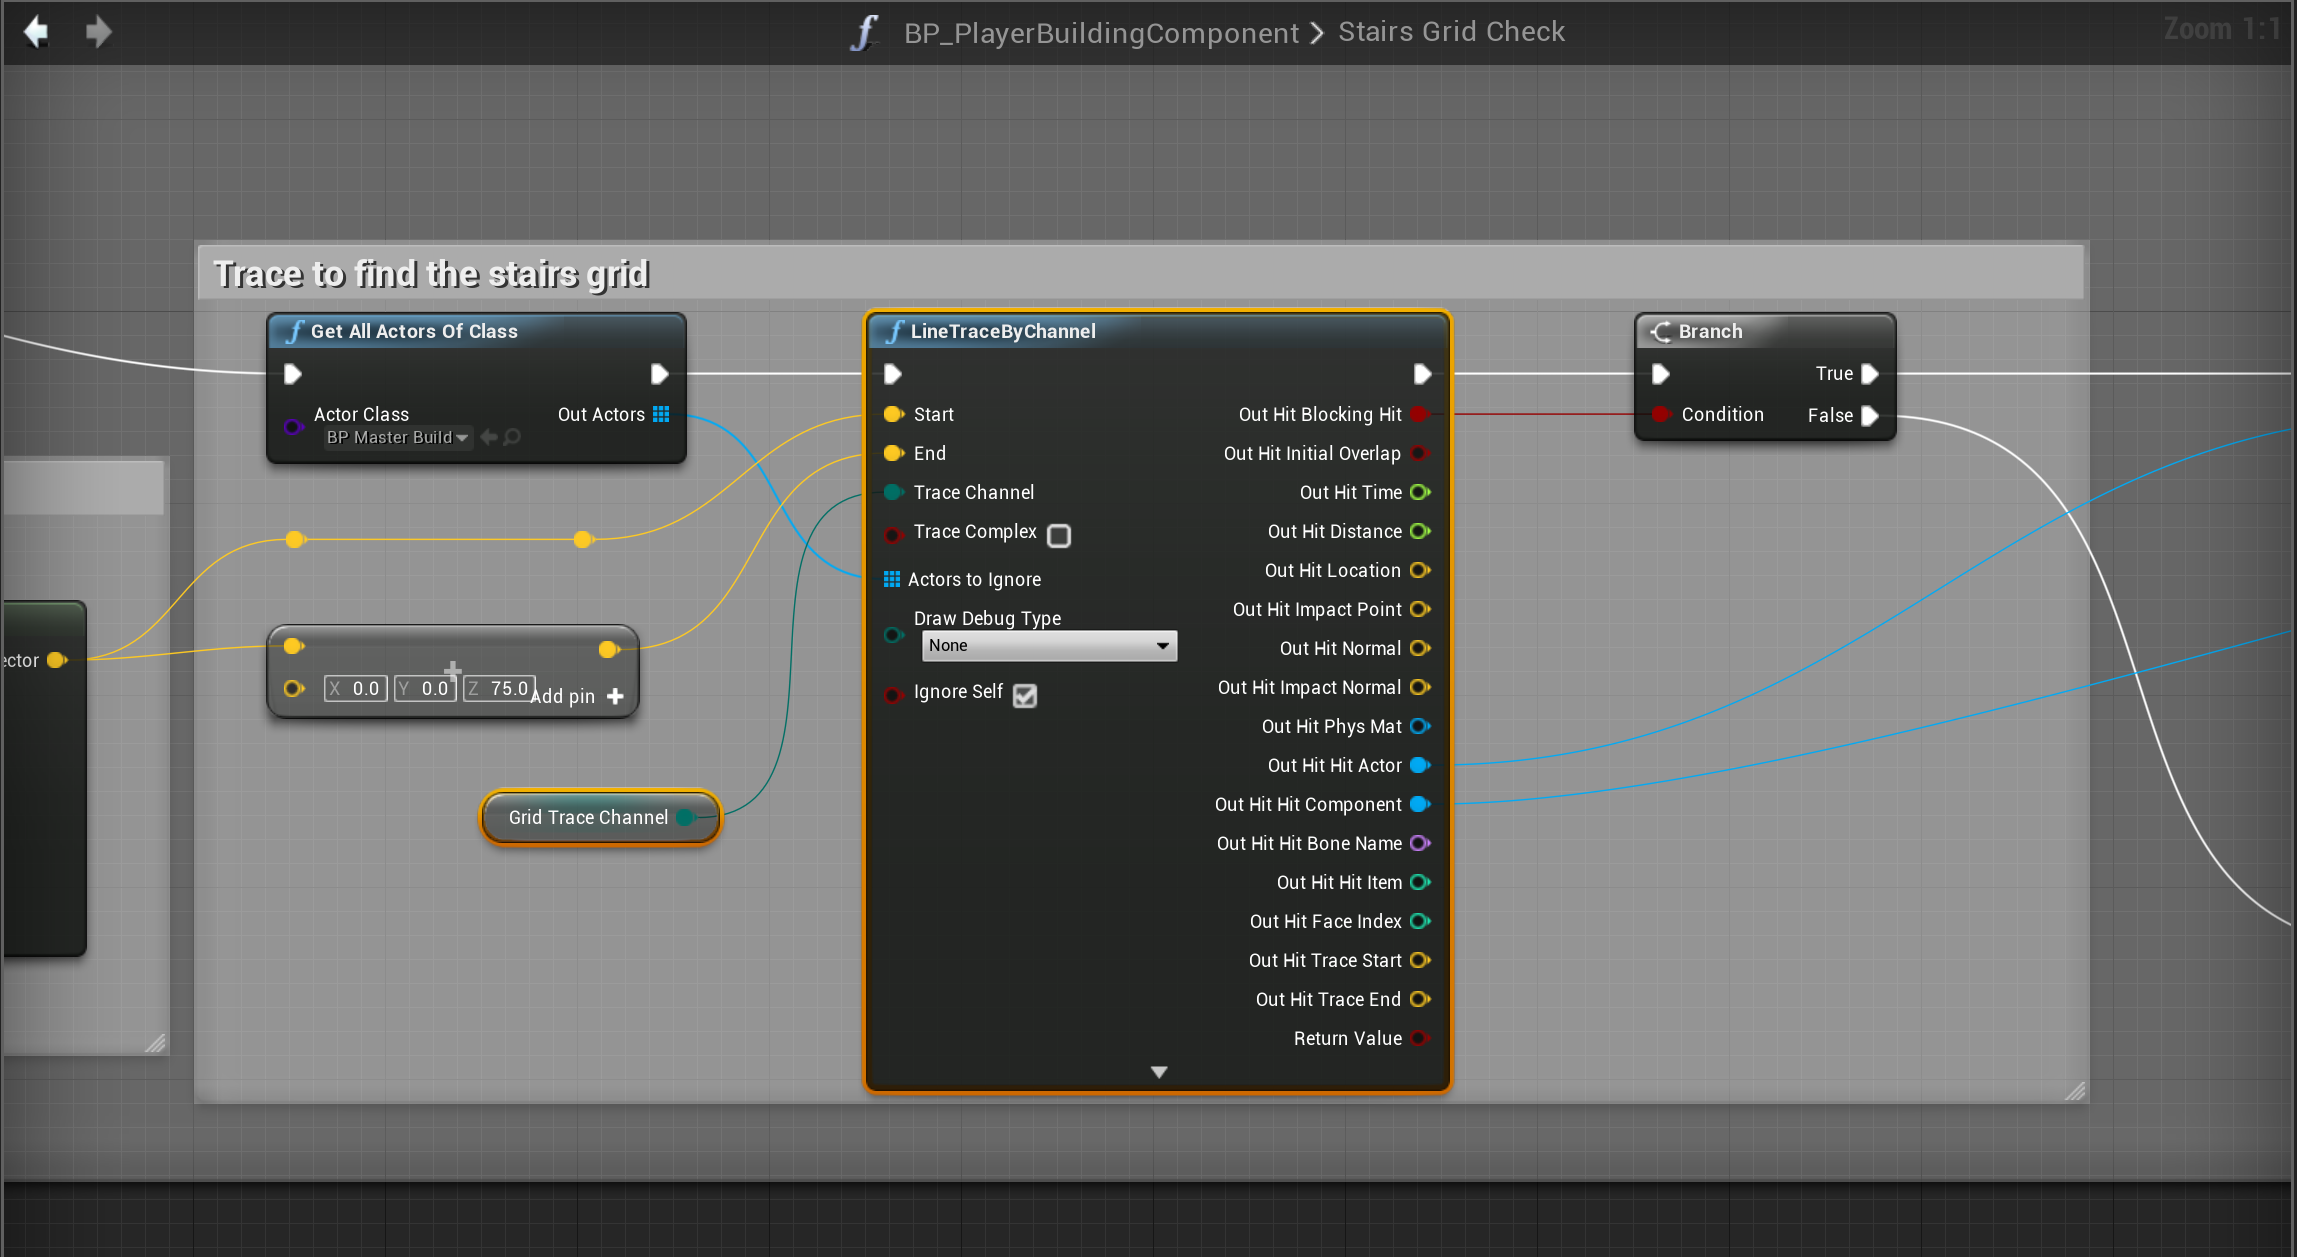Click the Actors to Ignore array pin
Image resolution: width=2297 pixels, height=1257 pixels.
tap(892, 579)
